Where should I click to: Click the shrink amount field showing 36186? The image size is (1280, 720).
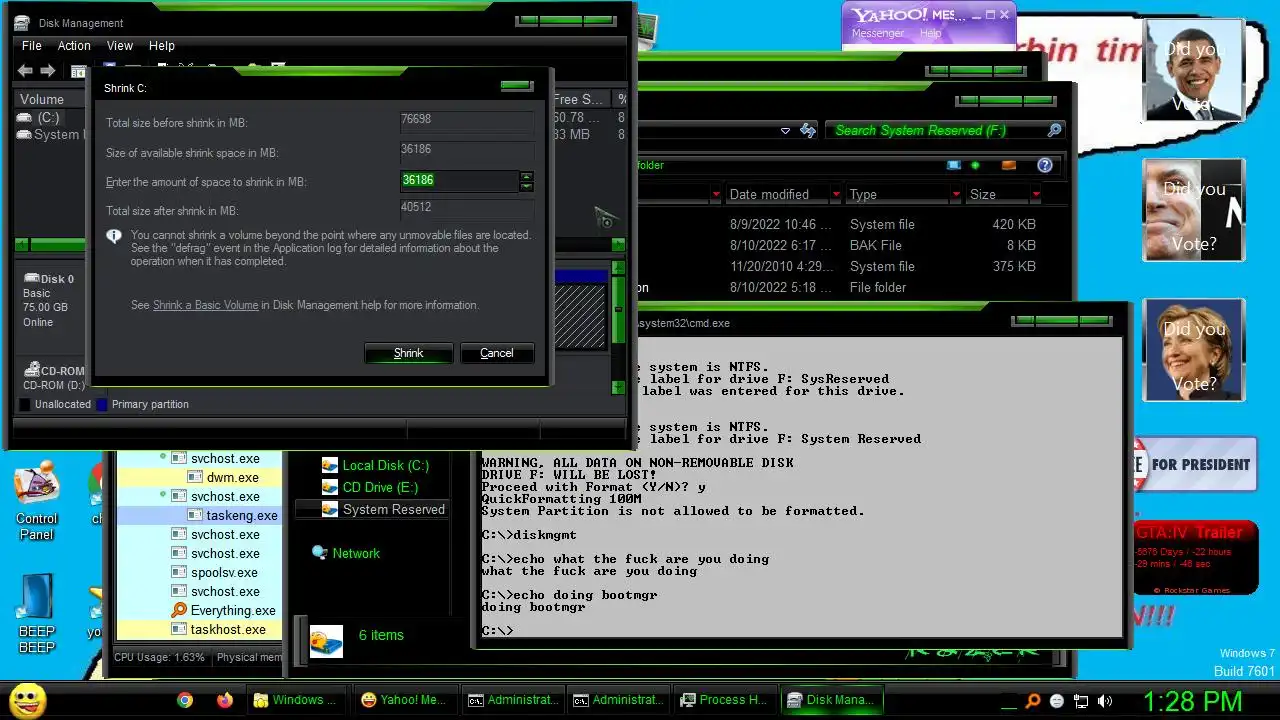(459, 180)
